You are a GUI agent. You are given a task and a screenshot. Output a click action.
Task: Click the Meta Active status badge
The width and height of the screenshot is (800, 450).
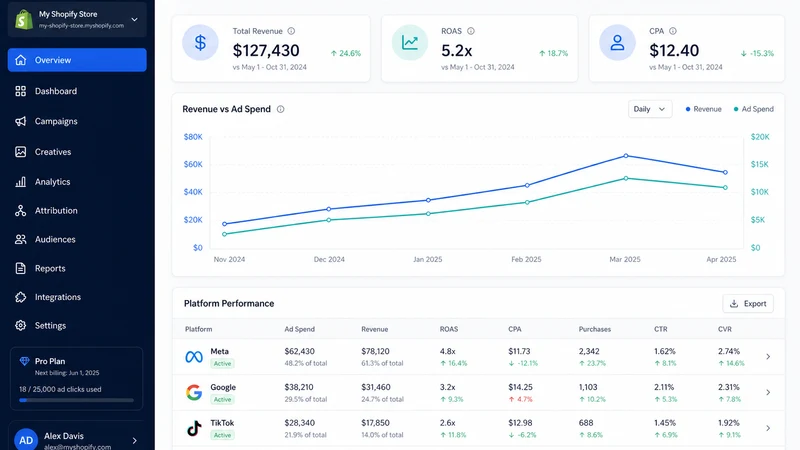pos(222,364)
